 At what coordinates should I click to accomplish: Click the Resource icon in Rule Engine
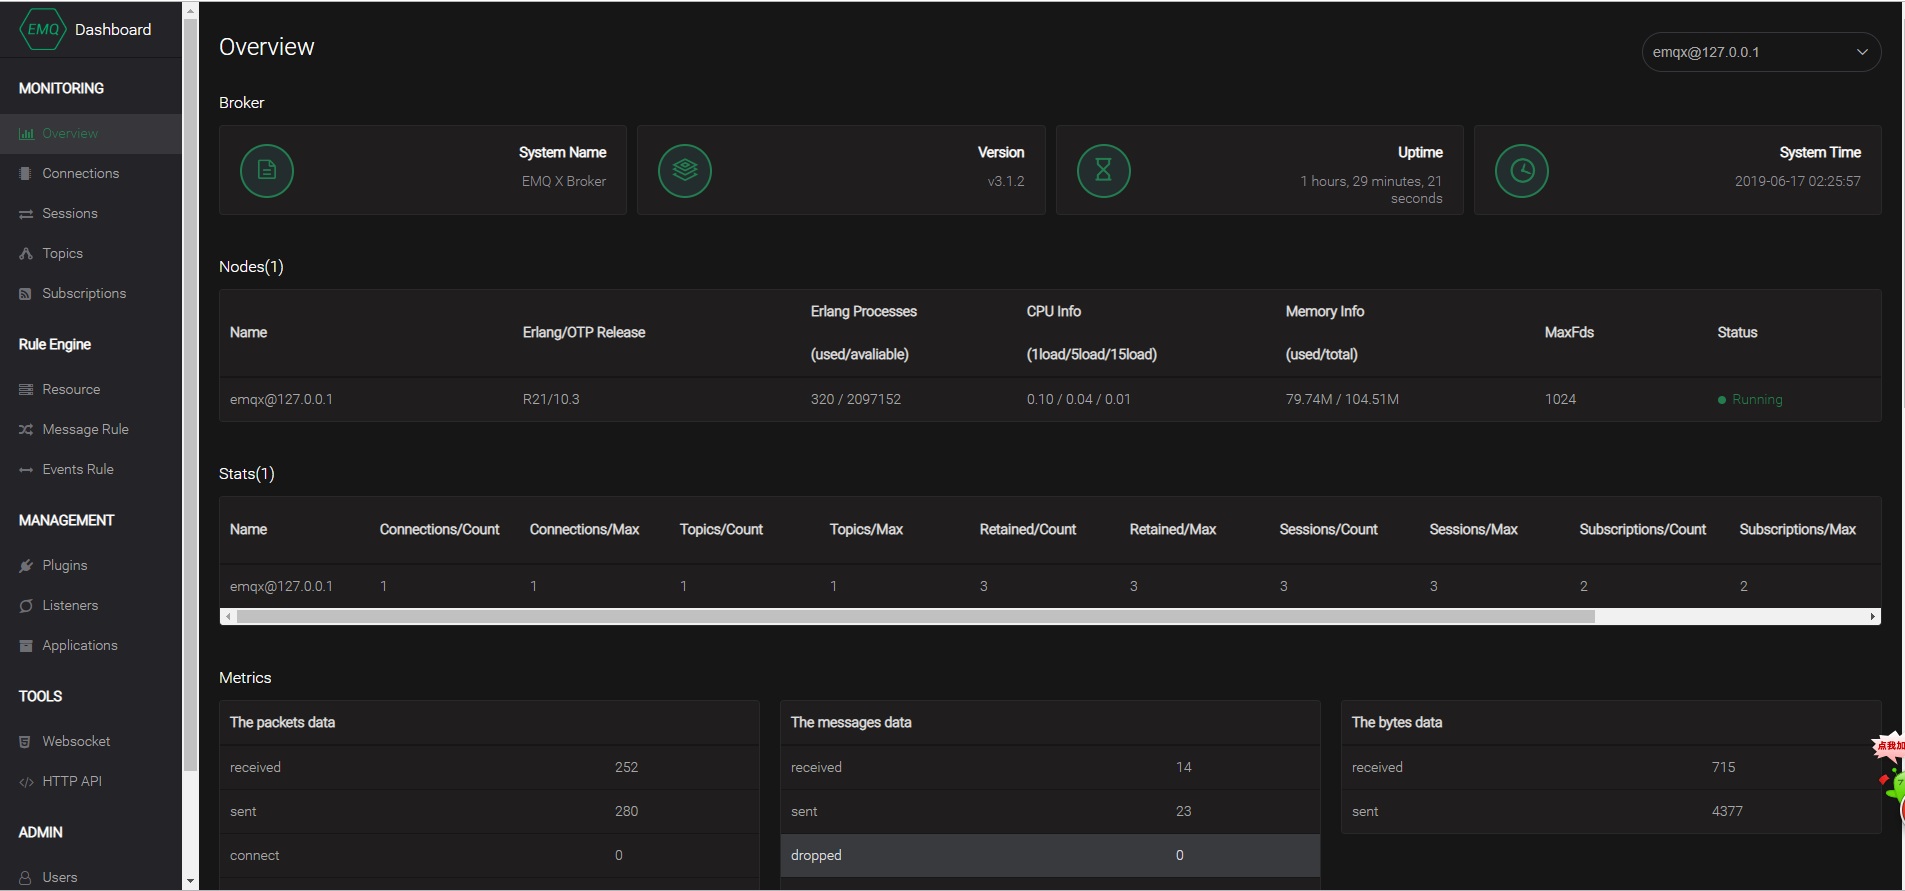coord(26,389)
